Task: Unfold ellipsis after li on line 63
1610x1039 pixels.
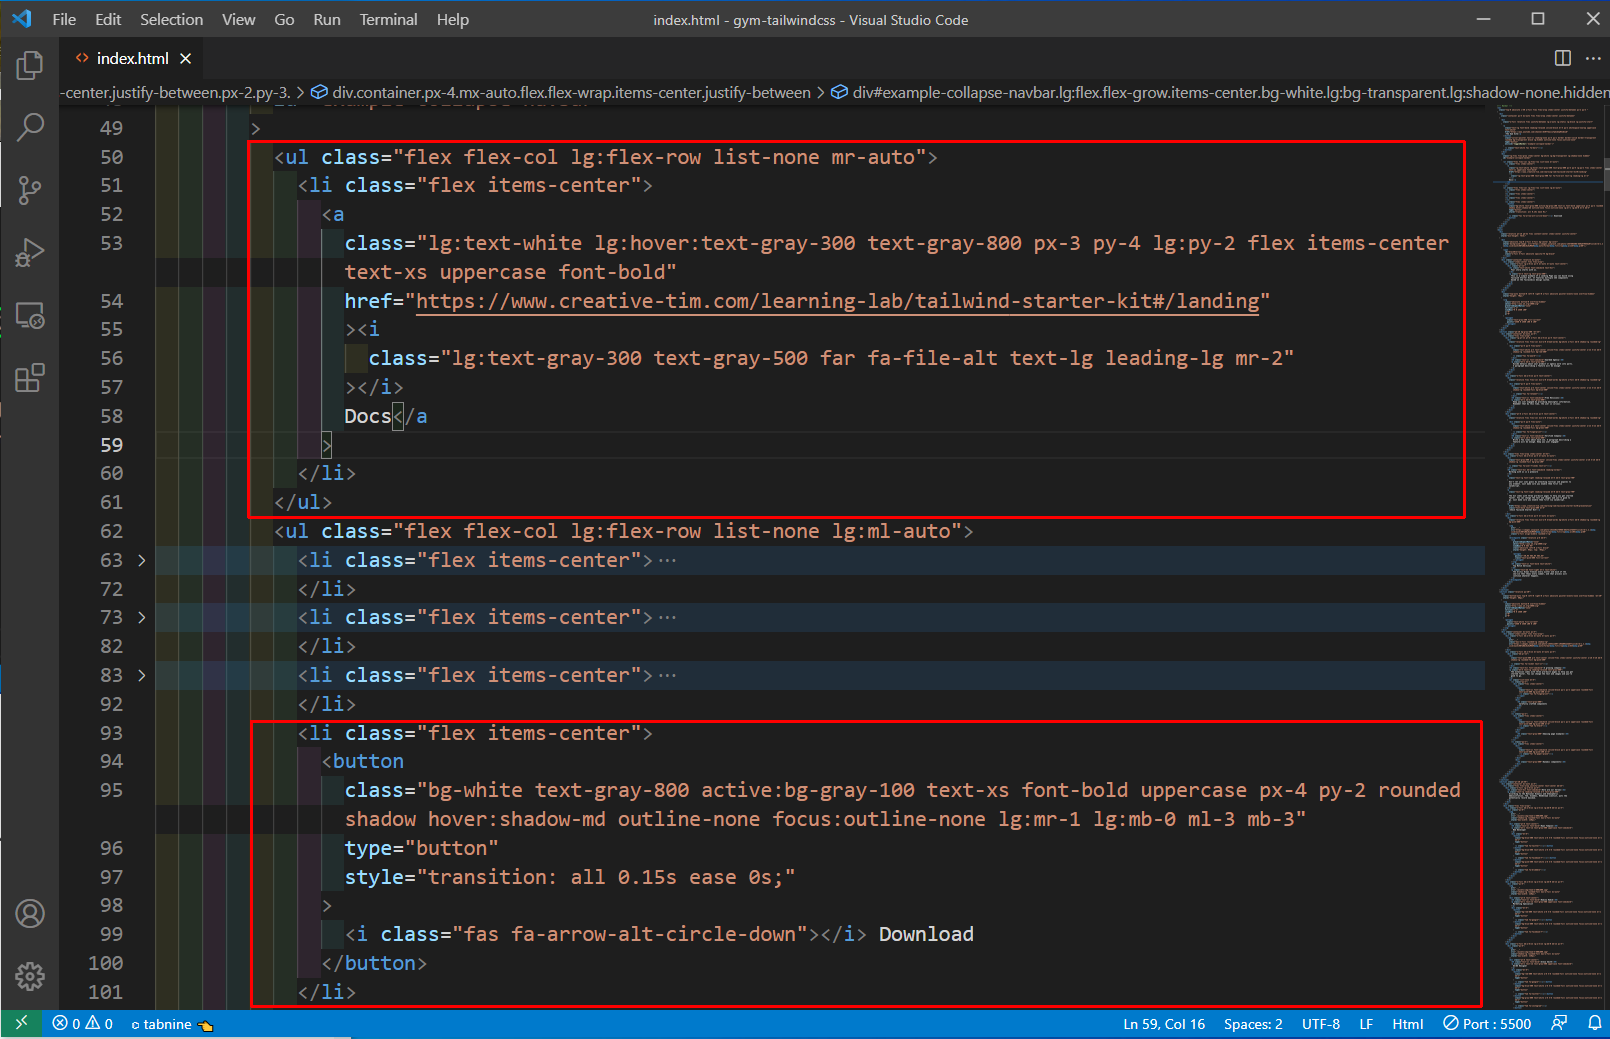Action: click(x=668, y=561)
